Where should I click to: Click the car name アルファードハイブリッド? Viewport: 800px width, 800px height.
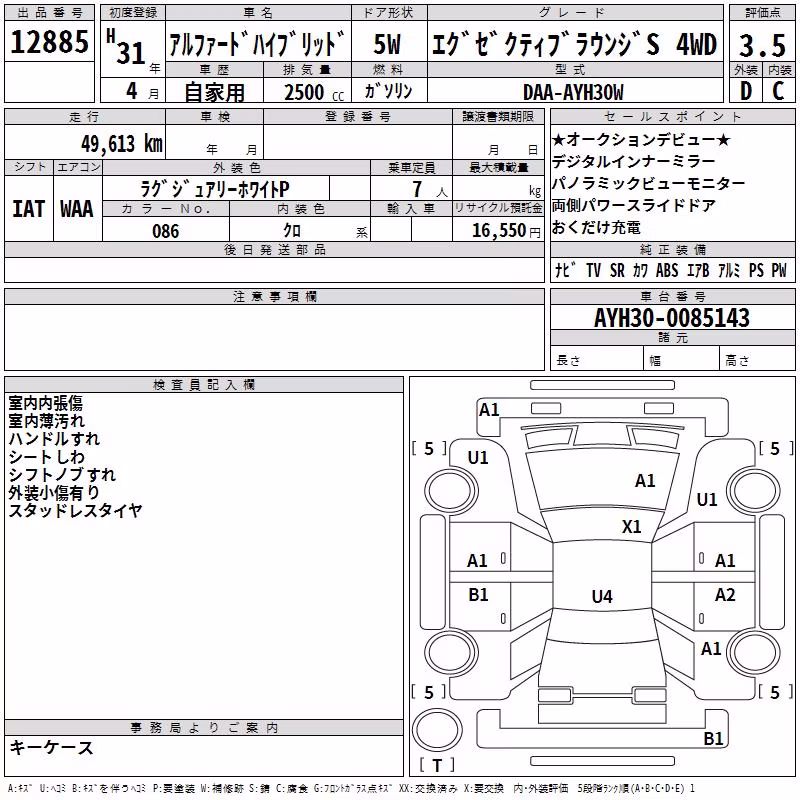coord(257,43)
